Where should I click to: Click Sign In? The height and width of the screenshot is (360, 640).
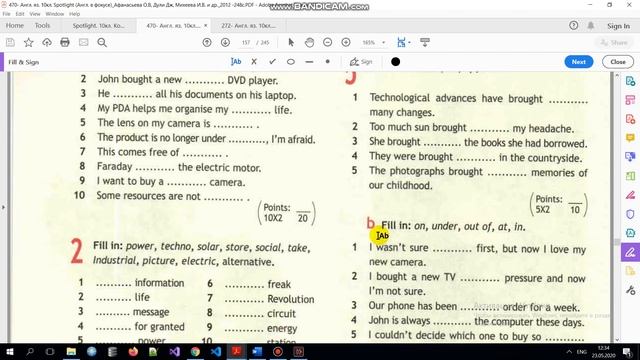(x=618, y=26)
